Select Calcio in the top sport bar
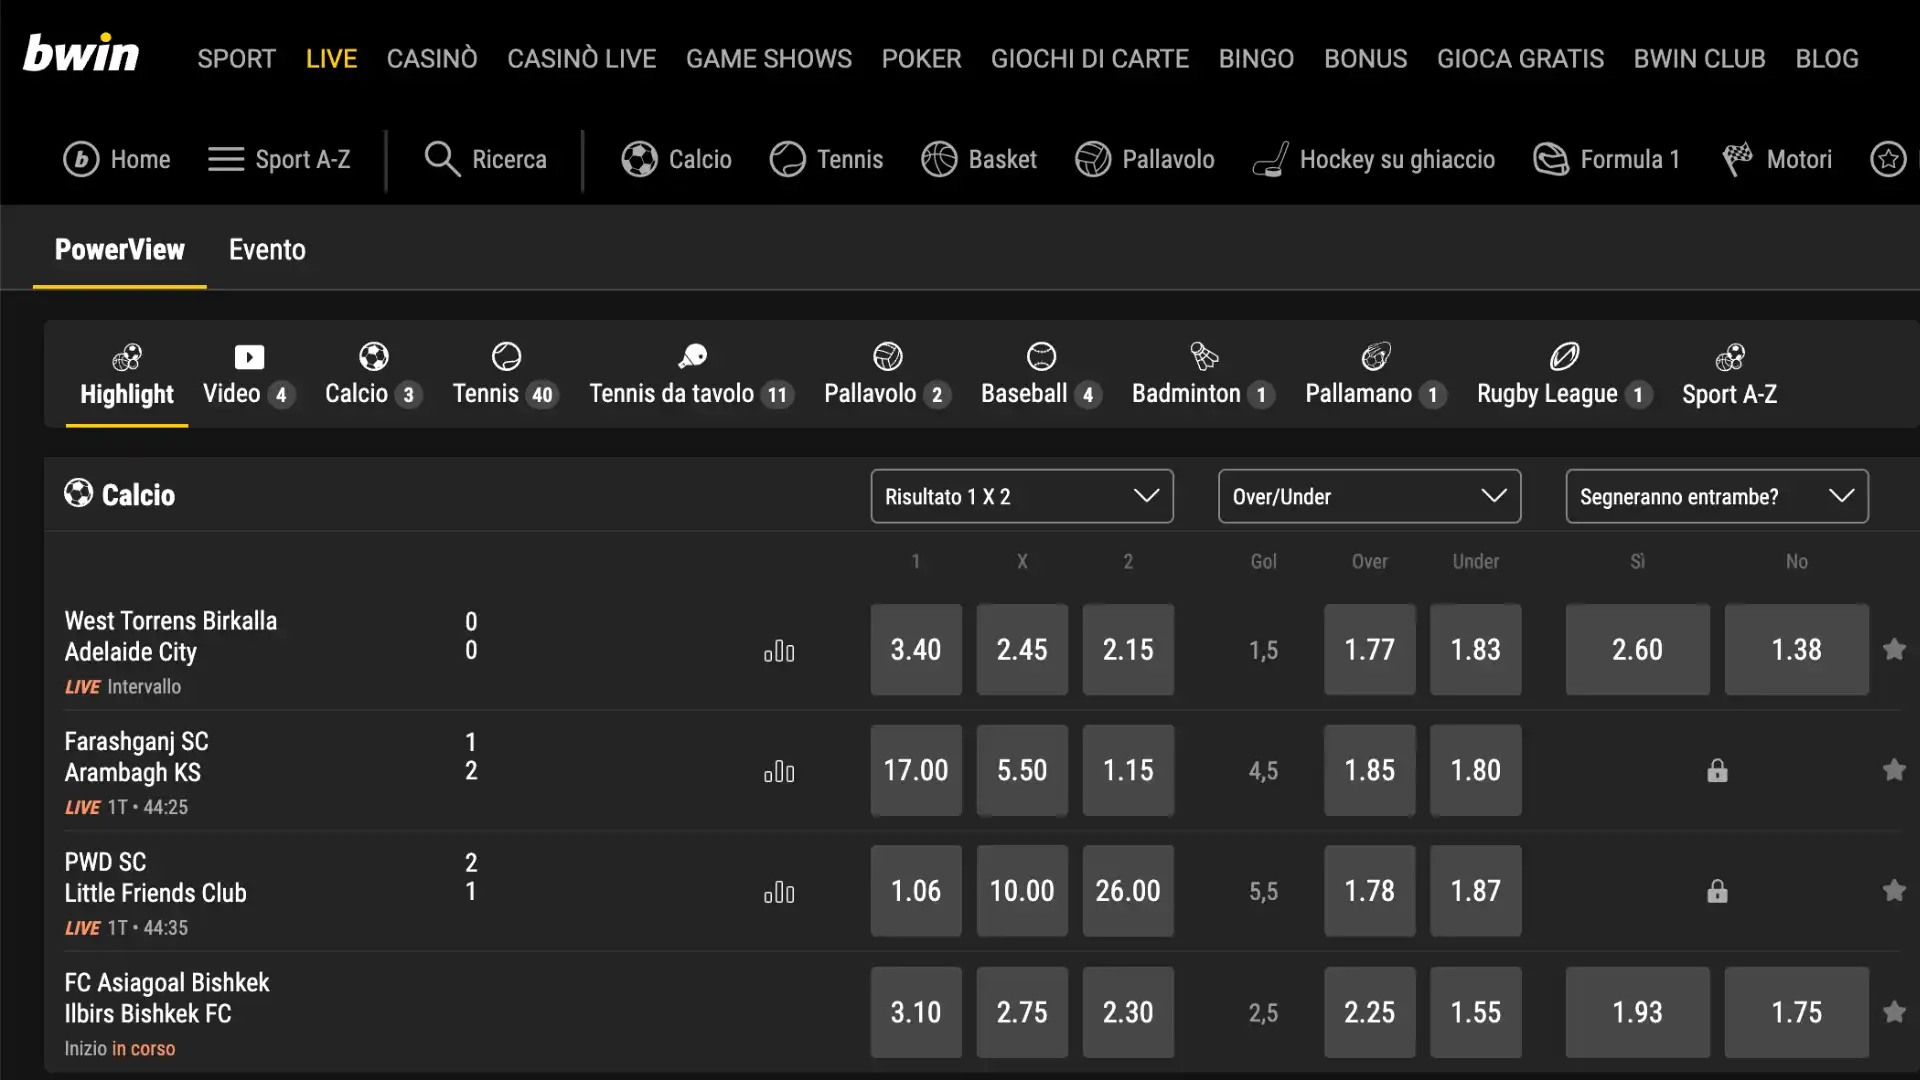Viewport: 1920px width, 1080px height. 677,160
